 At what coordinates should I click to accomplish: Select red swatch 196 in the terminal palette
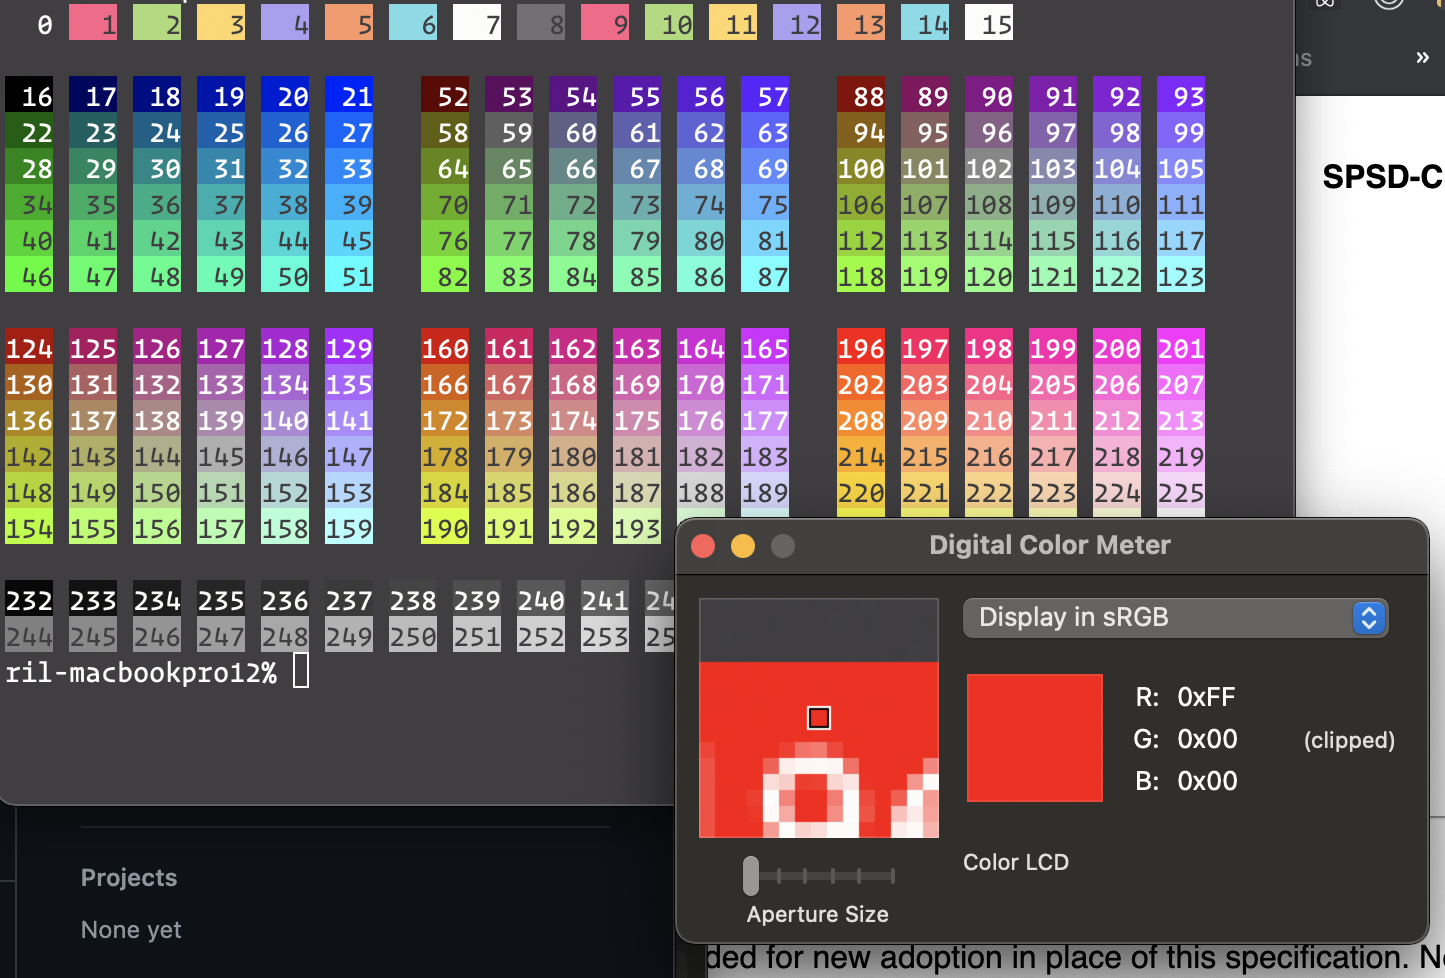tap(861, 348)
